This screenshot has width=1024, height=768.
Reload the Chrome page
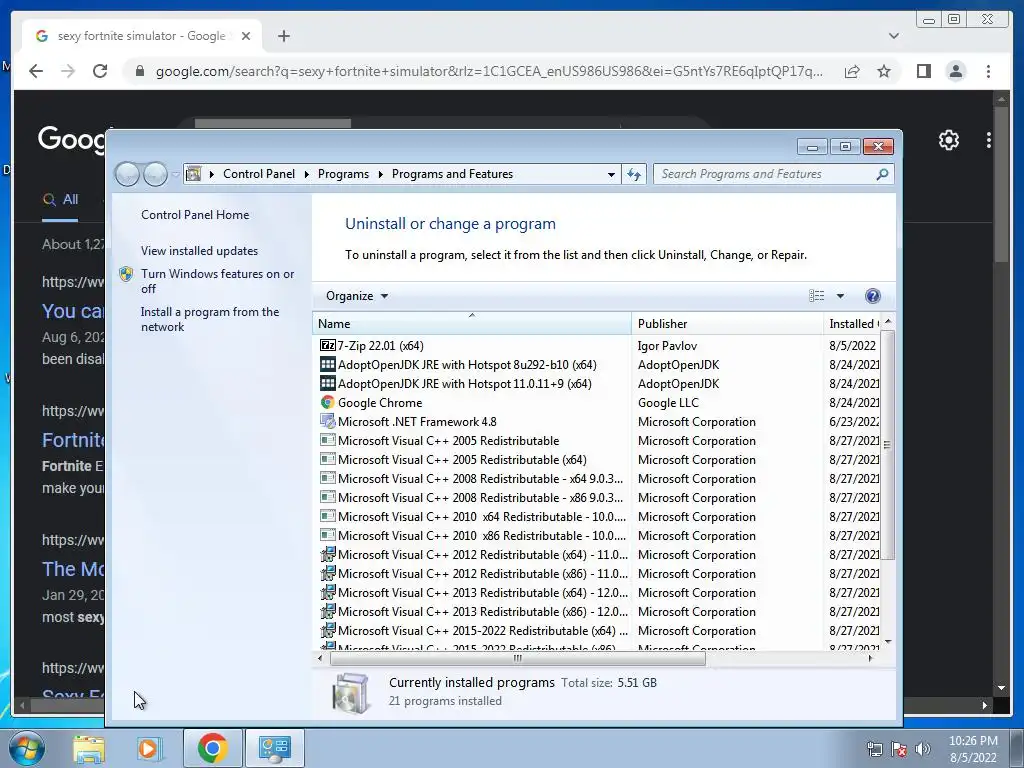100,71
